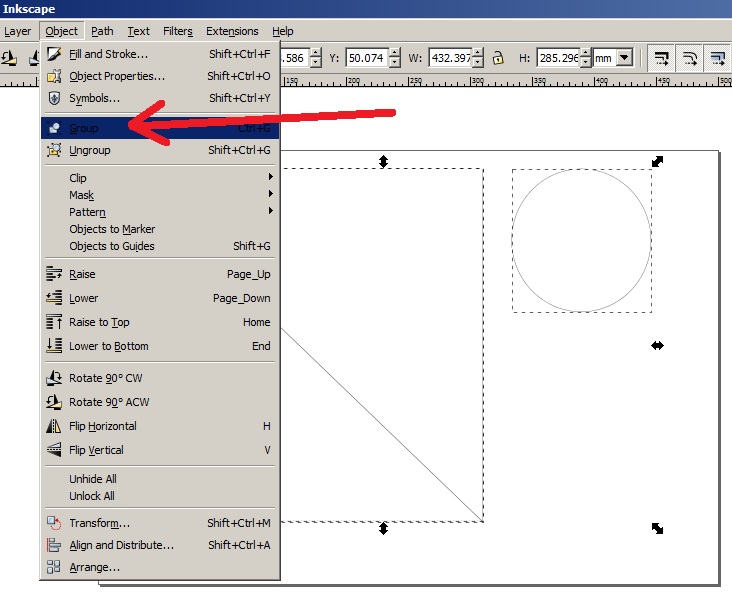
Task: Decrease the width with down arrow
Action: coord(478,63)
